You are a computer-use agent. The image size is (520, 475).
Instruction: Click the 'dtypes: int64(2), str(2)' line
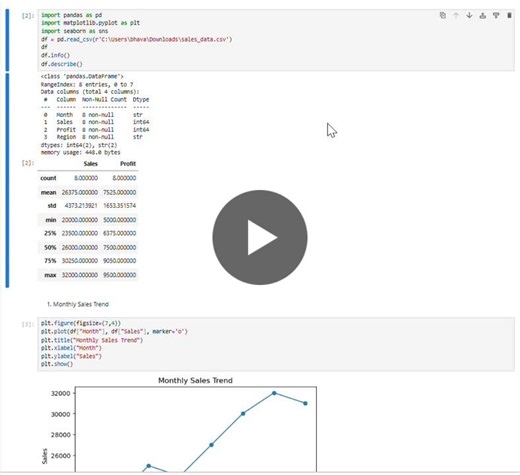(x=79, y=145)
